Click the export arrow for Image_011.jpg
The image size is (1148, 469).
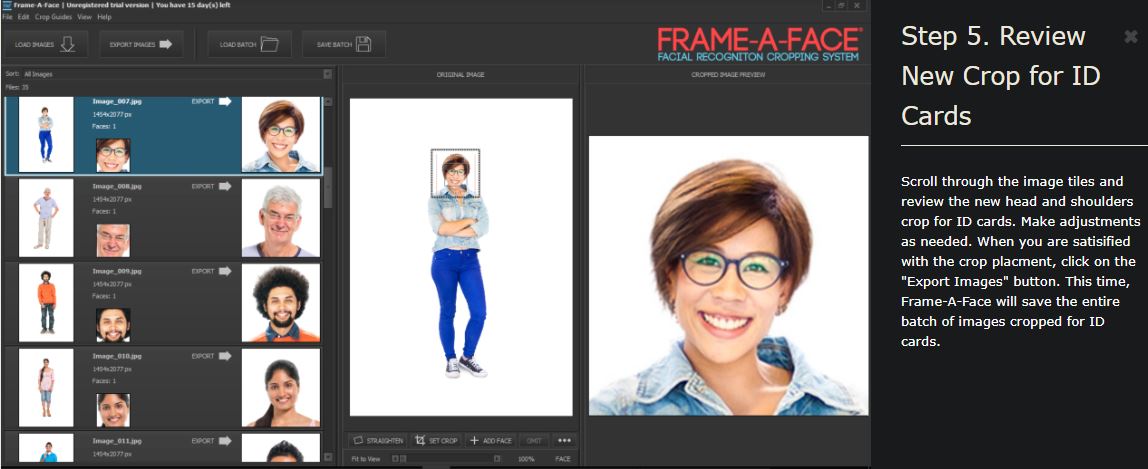pos(225,441)
